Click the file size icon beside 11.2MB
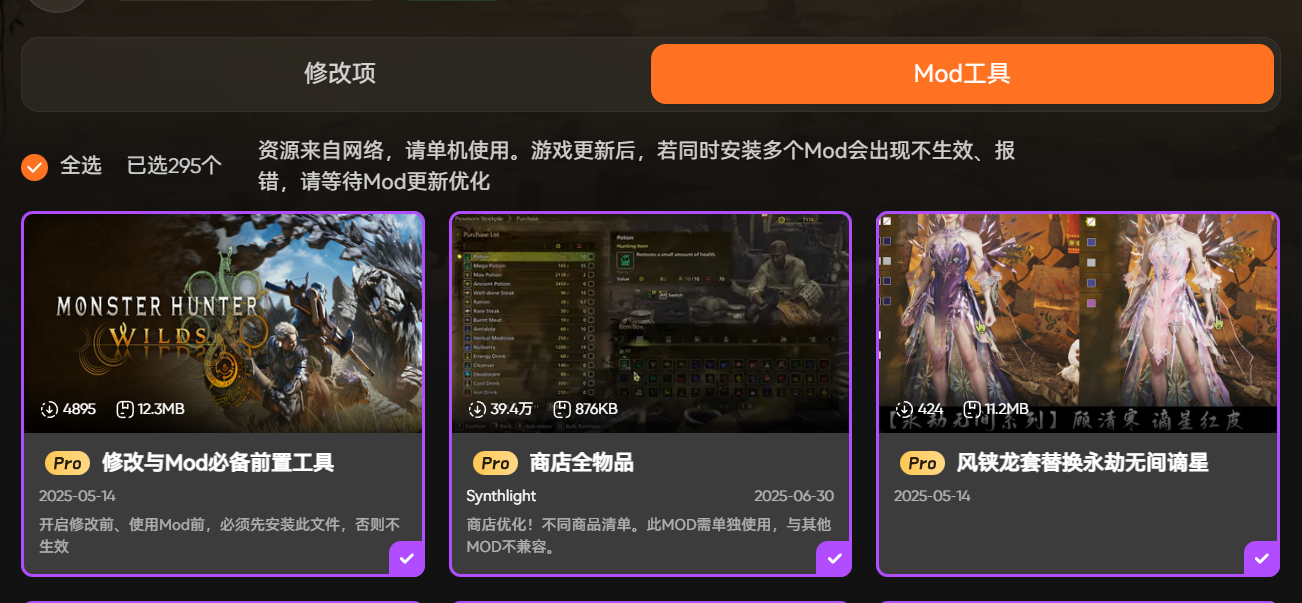Screen dimensions: 1302x603 972,409
